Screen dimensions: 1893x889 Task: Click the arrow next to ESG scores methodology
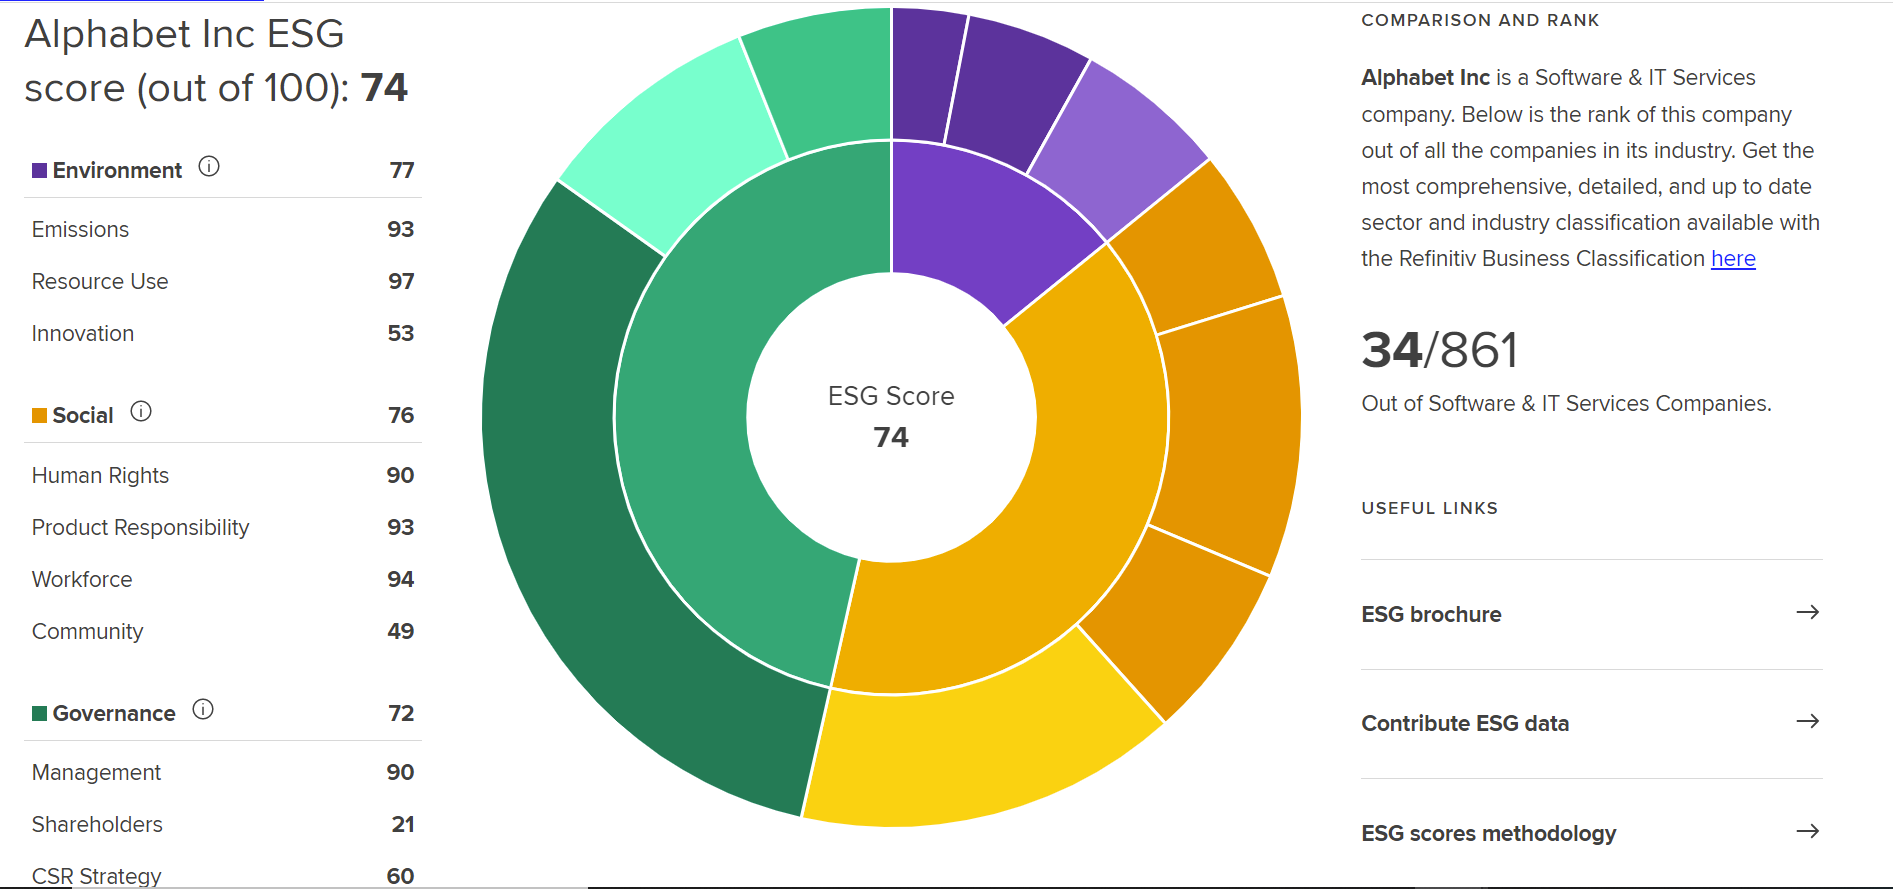(x=1807, y=832)
